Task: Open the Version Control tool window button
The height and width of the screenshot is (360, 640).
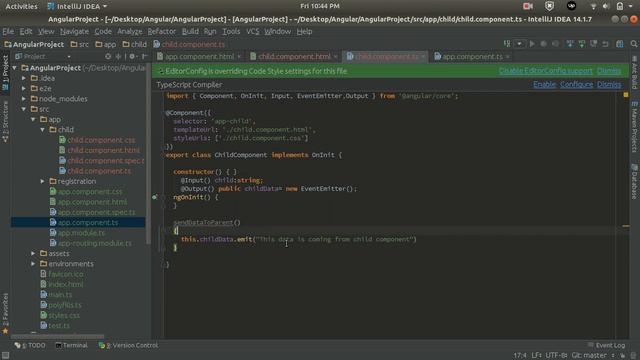Action: pos(128,345)
